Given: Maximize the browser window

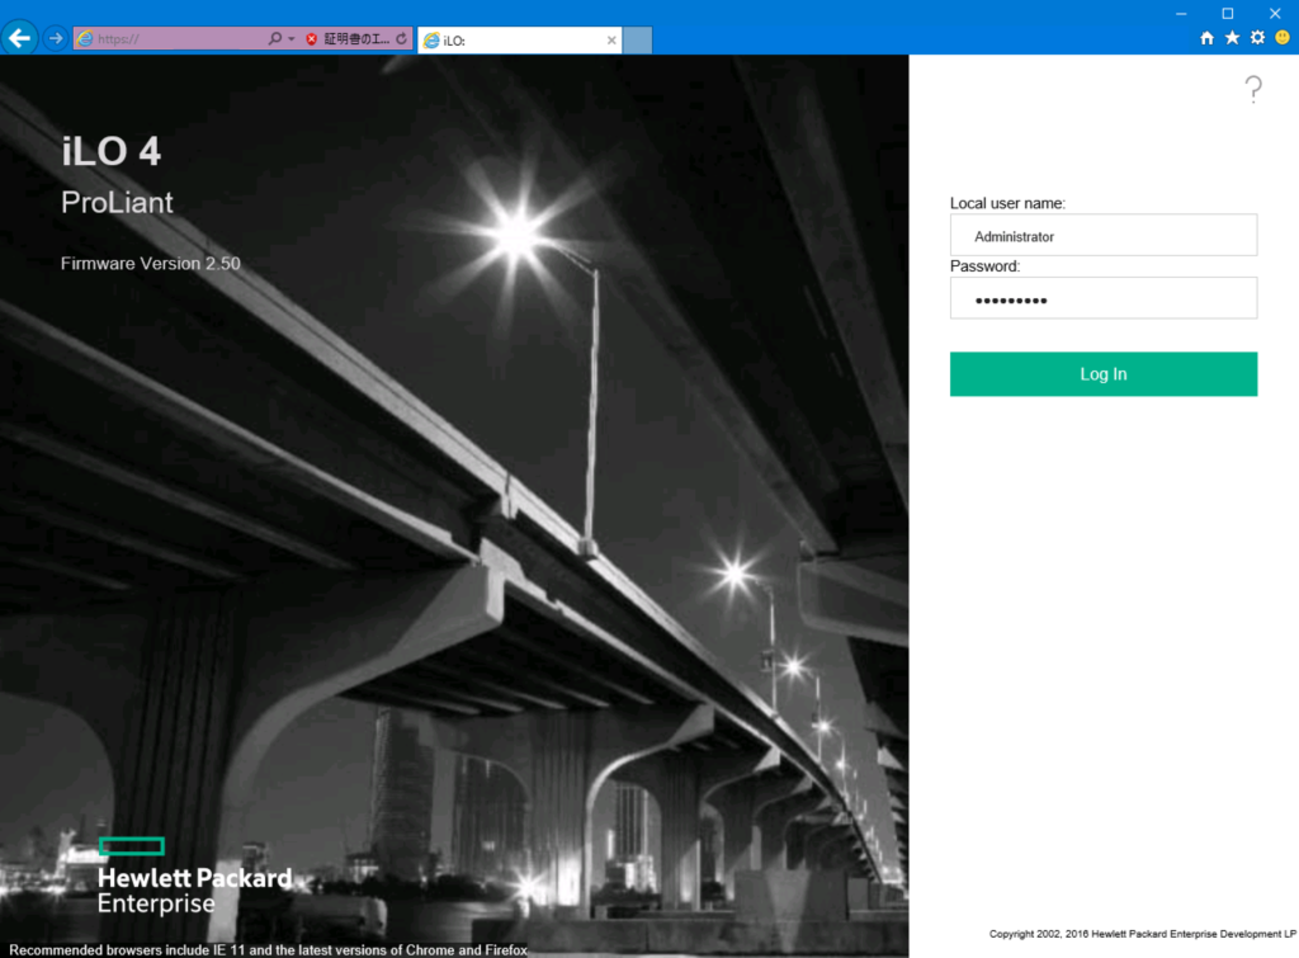Looking at the screenshot, I should coord(1227,13).
